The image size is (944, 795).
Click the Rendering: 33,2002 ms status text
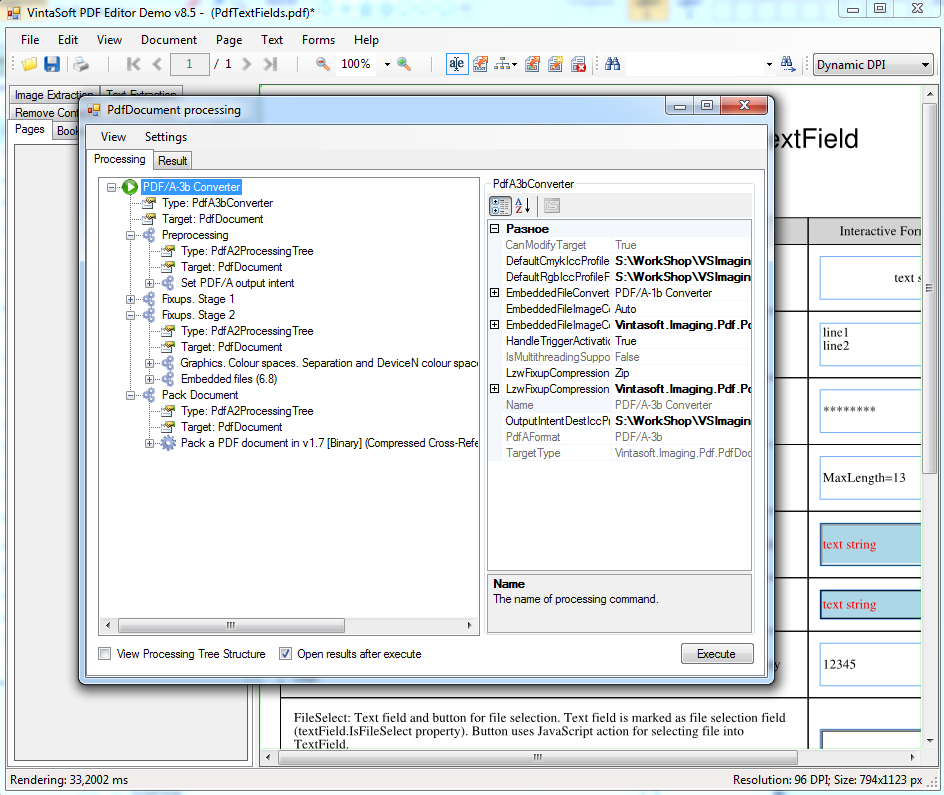point(69,780)
